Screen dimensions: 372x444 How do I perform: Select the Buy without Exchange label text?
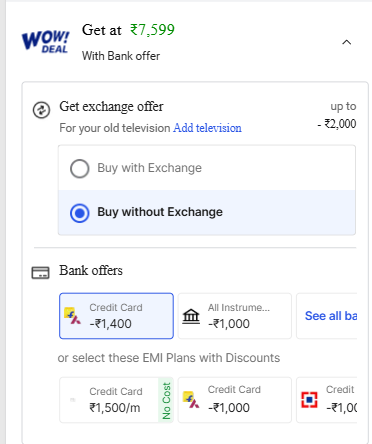[x=160, y=212]
